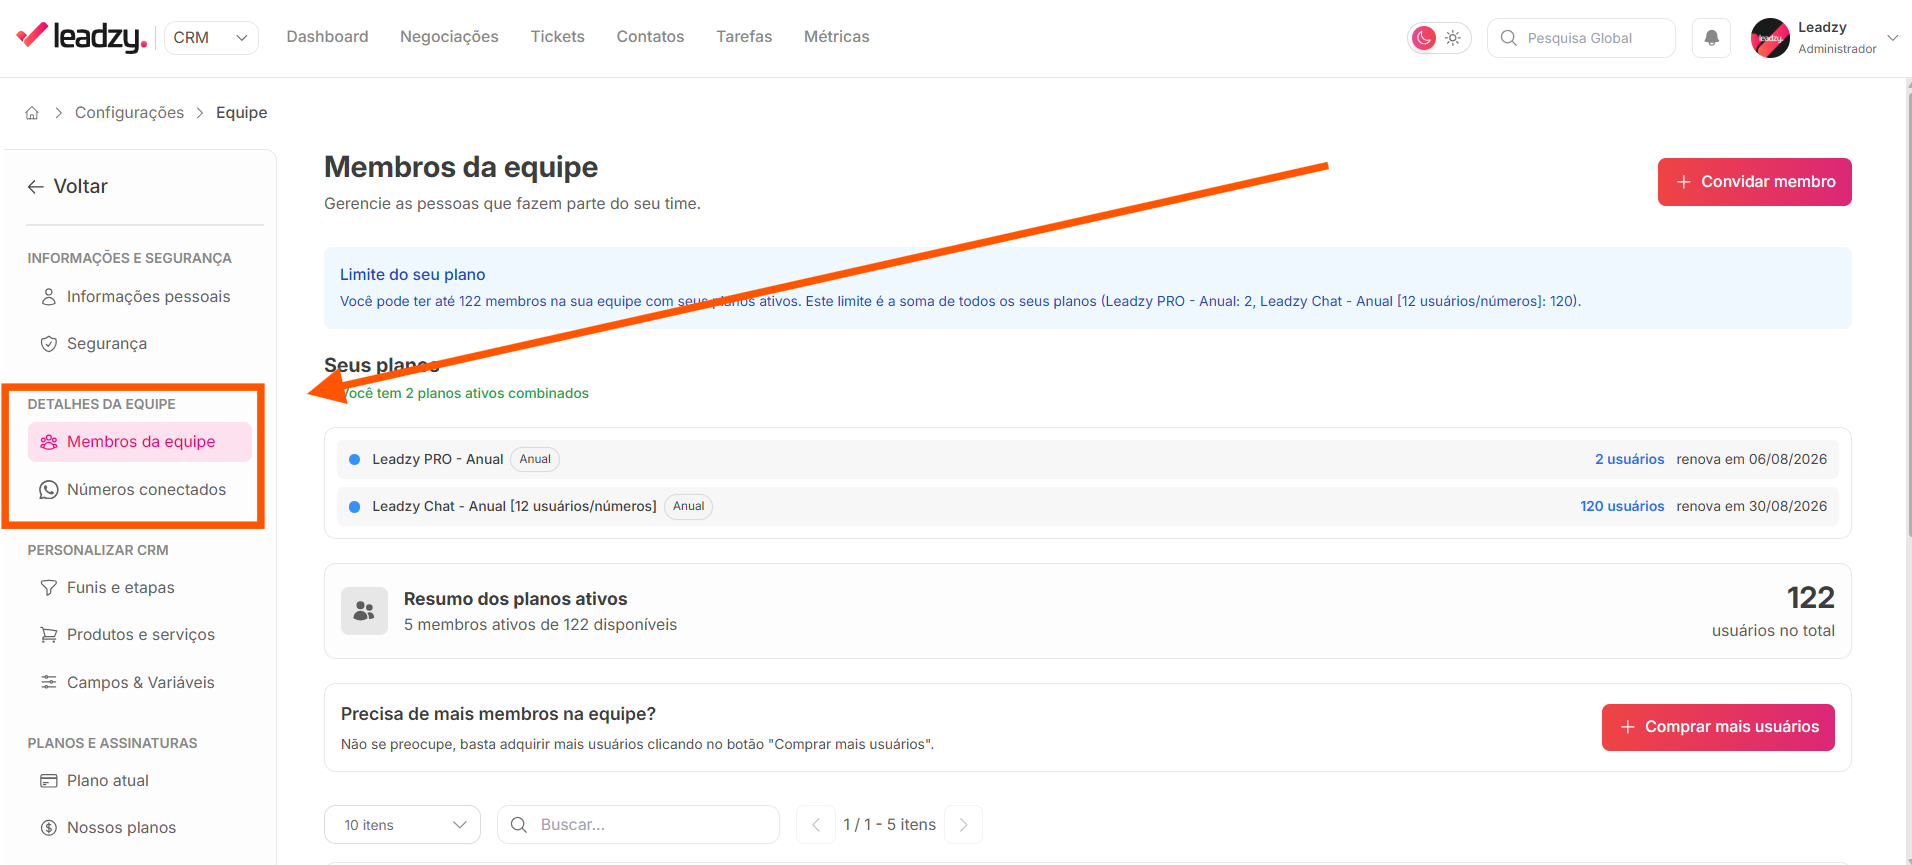Screen dimensions: 1912x865
Task: Open the Métricas menu
Action: click(836, 37)
